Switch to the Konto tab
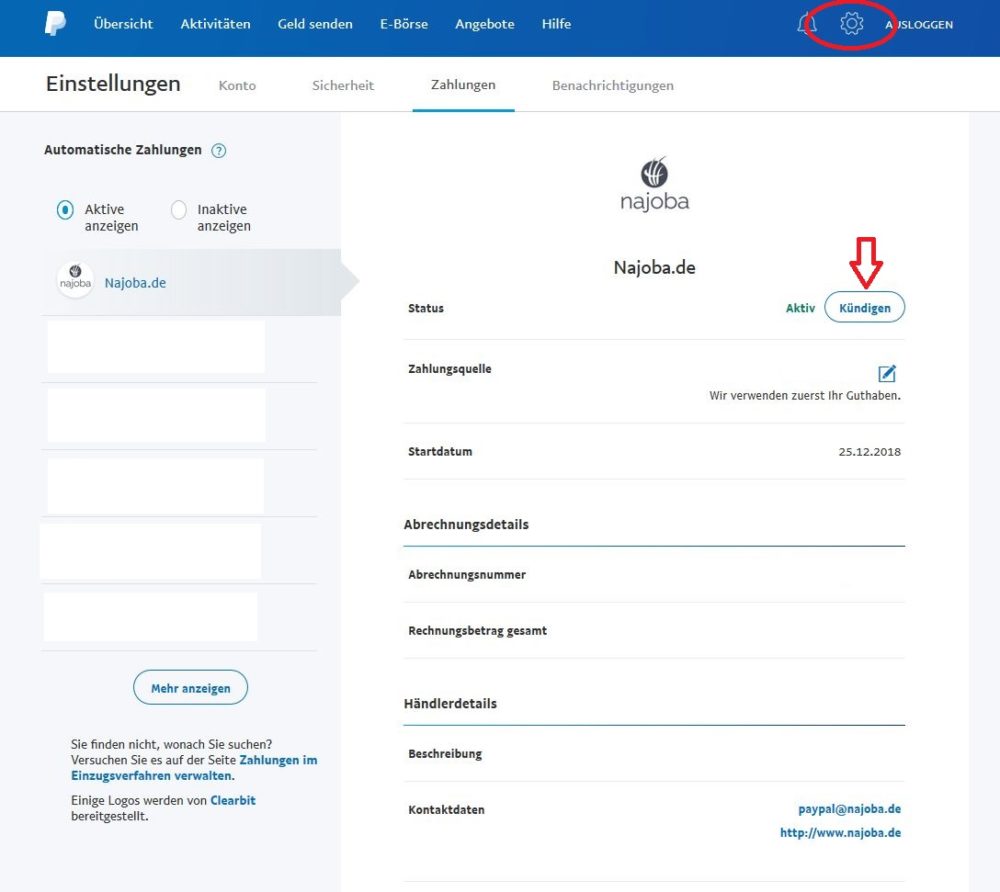The height and width of the screenshot is (892, 1000). 237,85
